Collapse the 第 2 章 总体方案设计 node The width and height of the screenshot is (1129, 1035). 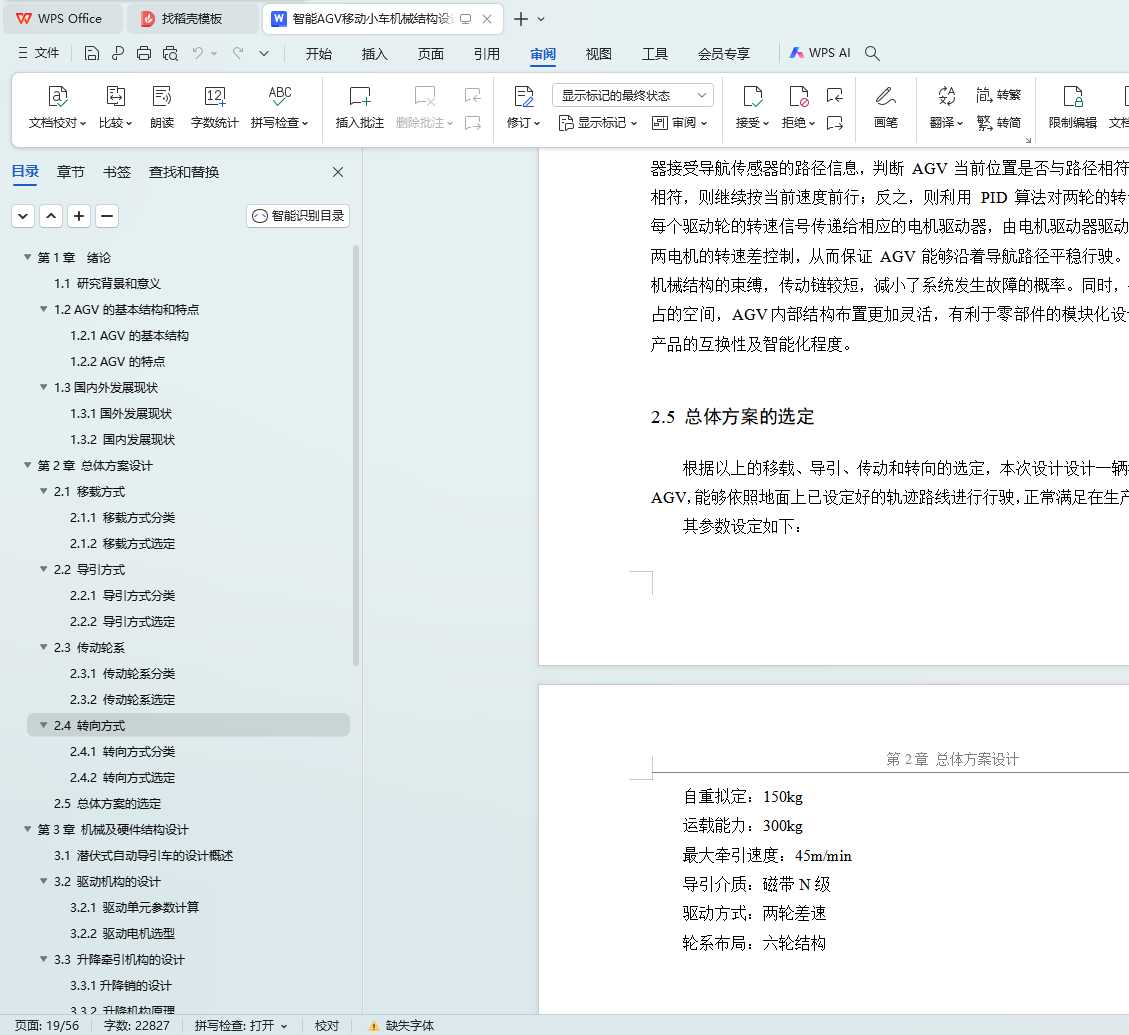click(27, 465)
